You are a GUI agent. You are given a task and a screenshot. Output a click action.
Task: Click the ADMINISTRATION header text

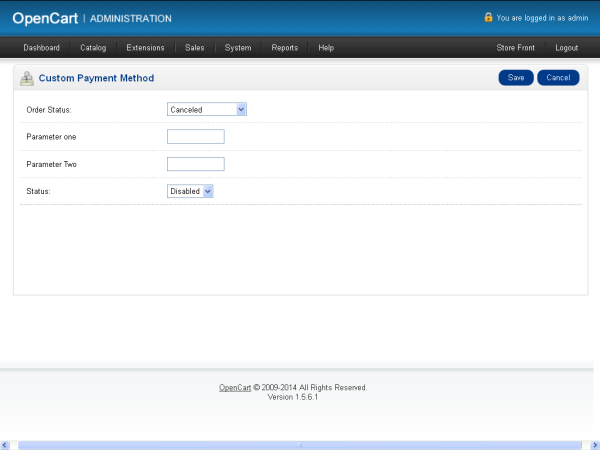(130, 19)
